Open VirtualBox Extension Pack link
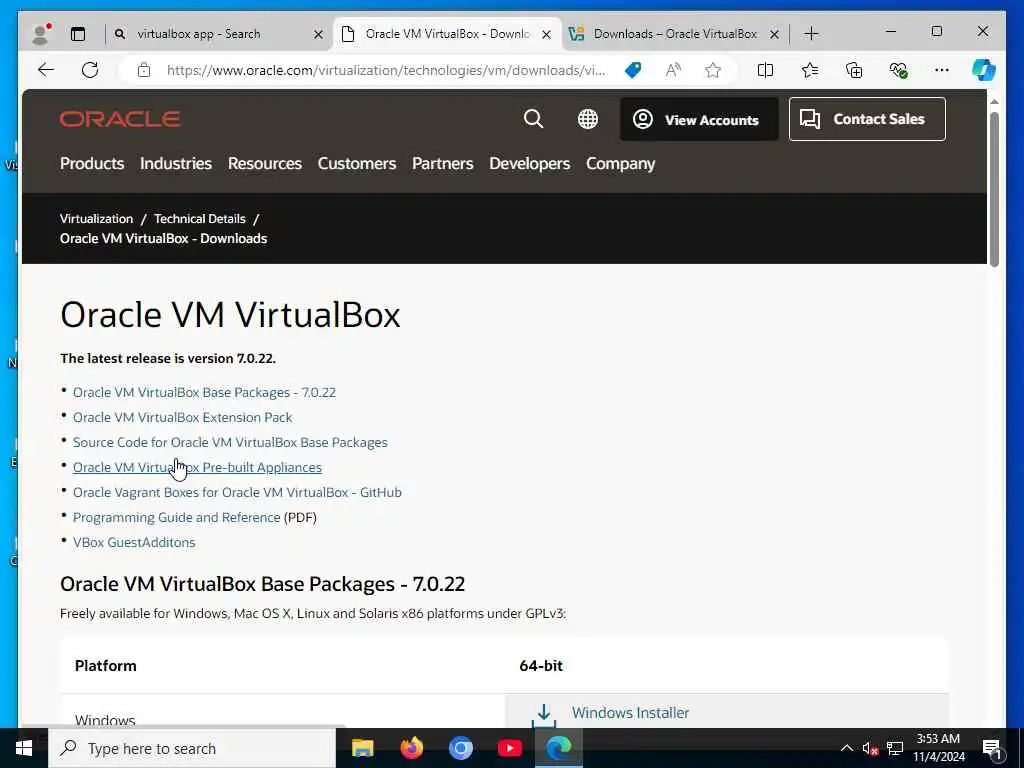1024x768 pixels. point(182,417)
